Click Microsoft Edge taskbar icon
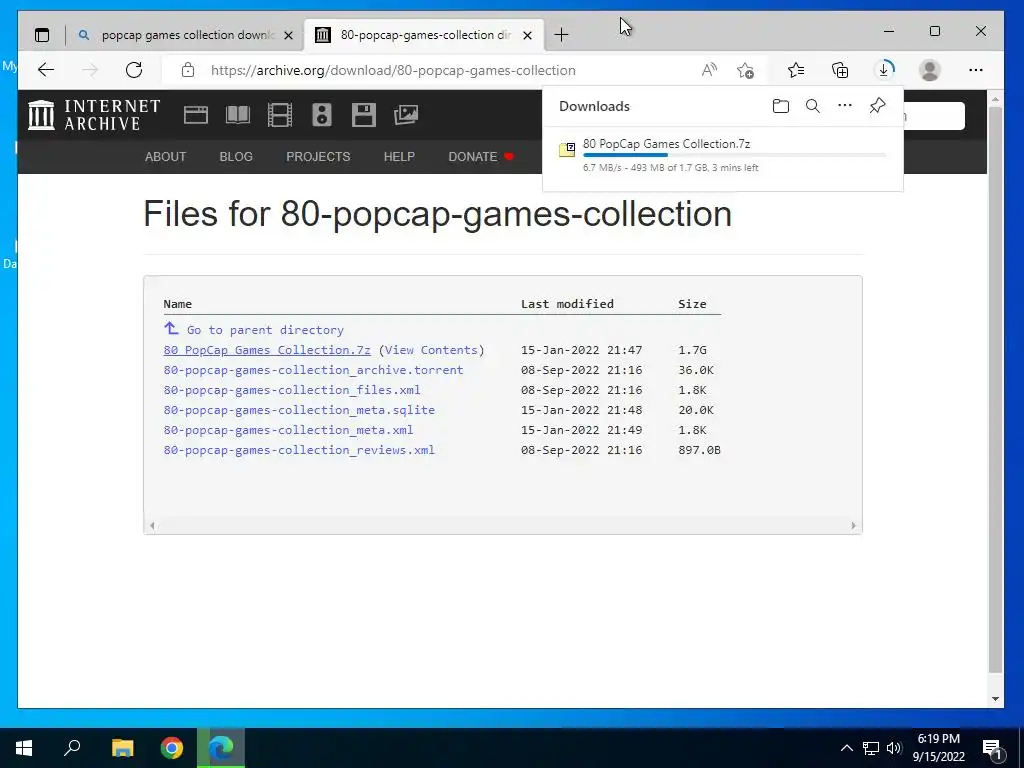This screenshot has height=768, width=1024. [x=221, y=748]
